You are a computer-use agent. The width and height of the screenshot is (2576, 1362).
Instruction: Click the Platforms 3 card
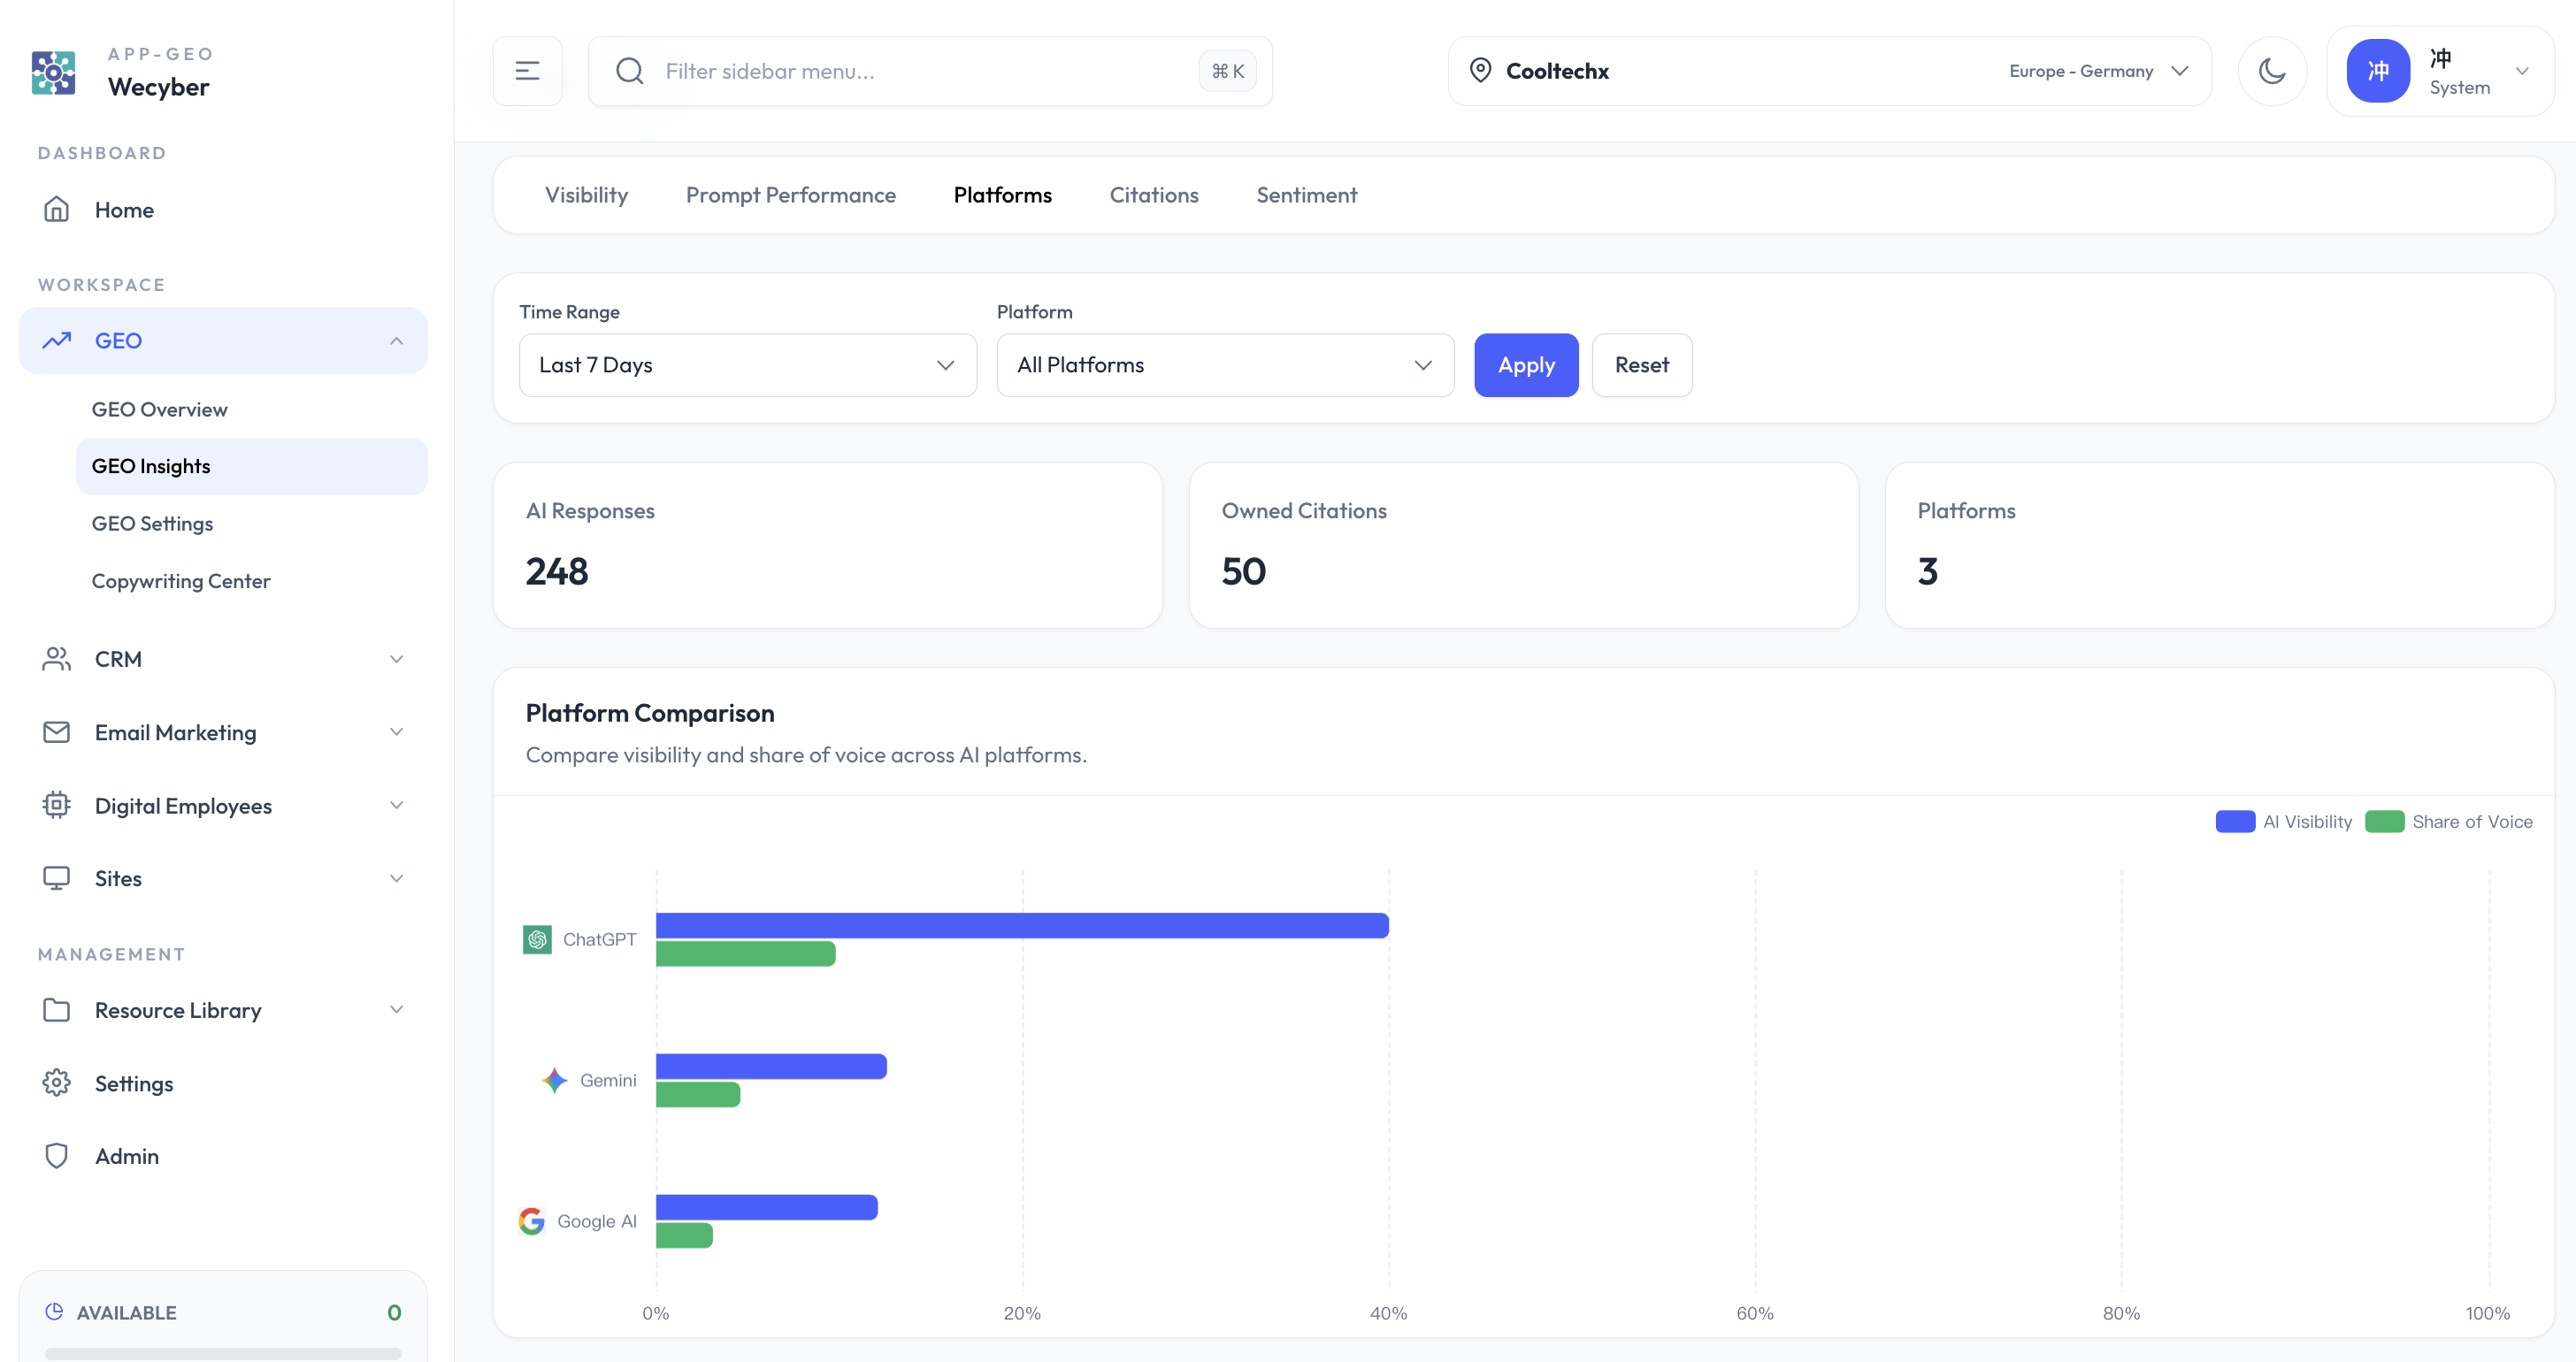[2219, 545]
